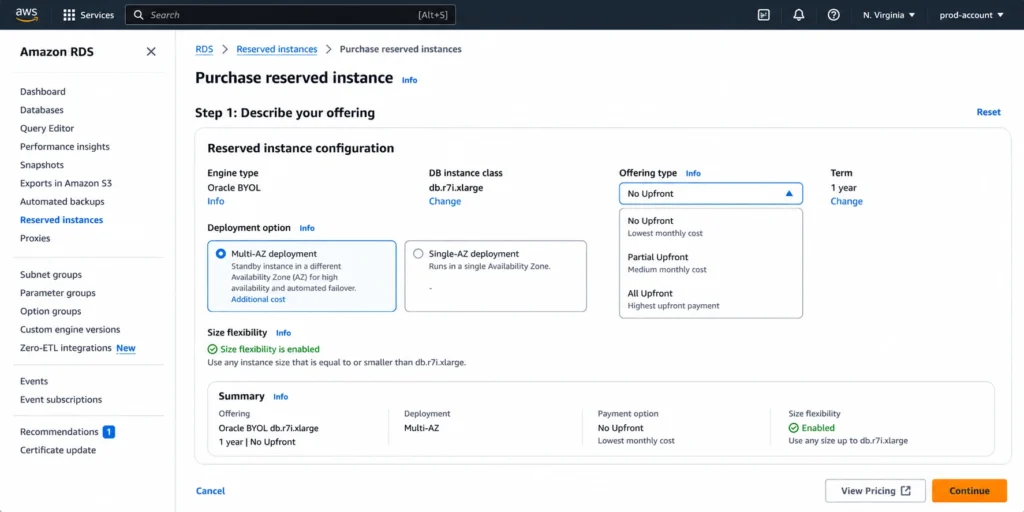This screenshot has height=512, width=1024.
Task: Choose All Upfront option
Action: (x=711, y=299)
